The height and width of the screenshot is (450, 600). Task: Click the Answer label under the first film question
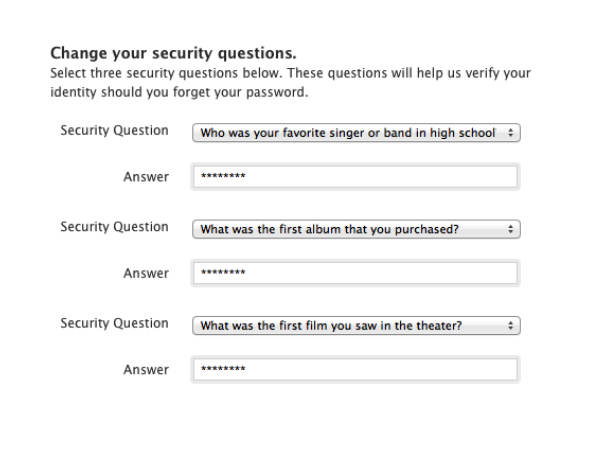coord(146,370)
